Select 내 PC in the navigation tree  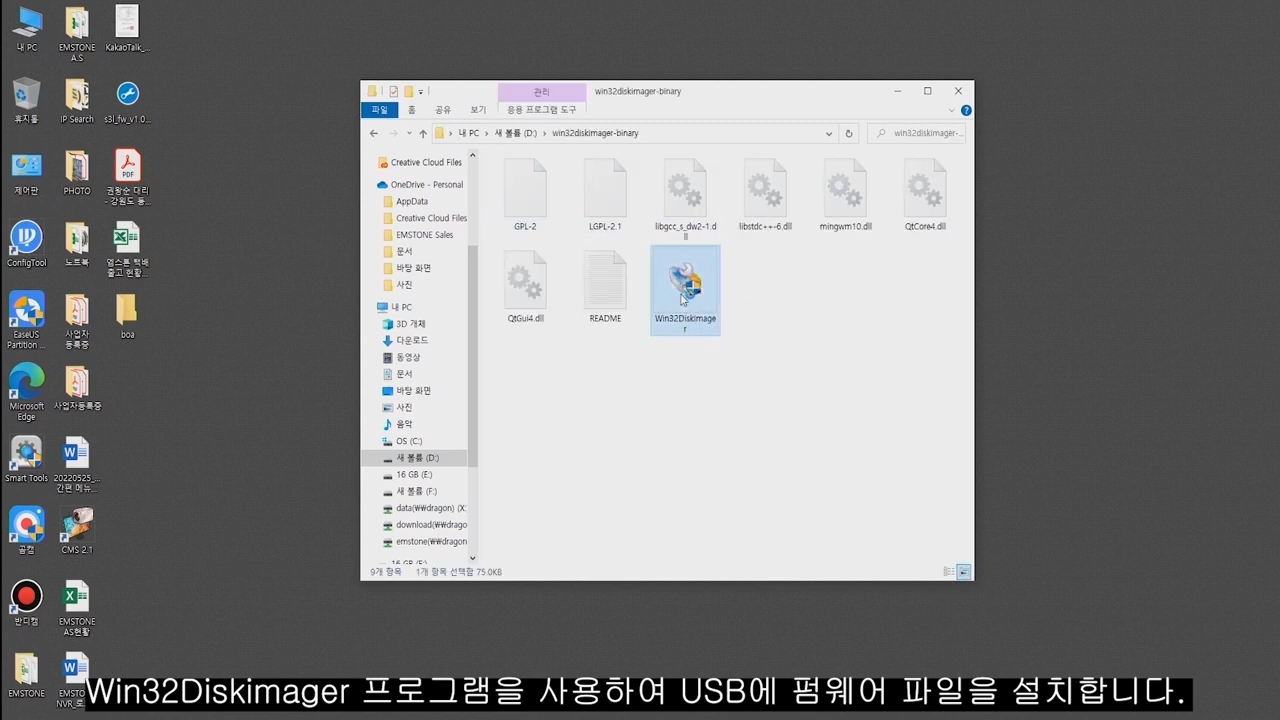pos(394,307)
